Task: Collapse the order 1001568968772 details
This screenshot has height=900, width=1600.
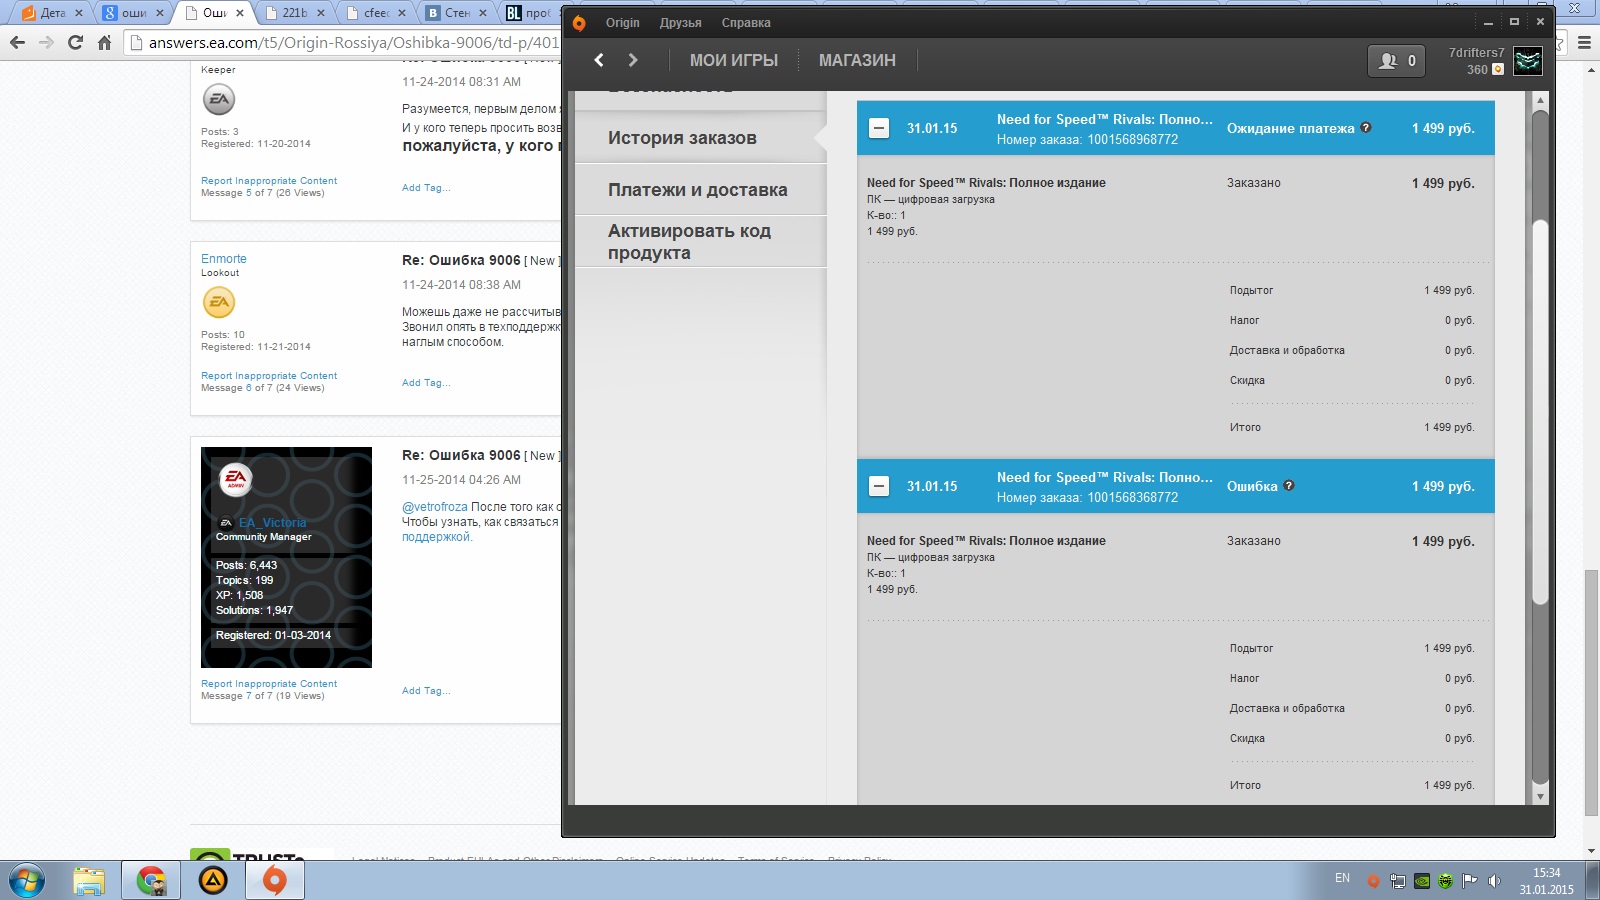Action: pyautogui.click(x=879, y=128)
